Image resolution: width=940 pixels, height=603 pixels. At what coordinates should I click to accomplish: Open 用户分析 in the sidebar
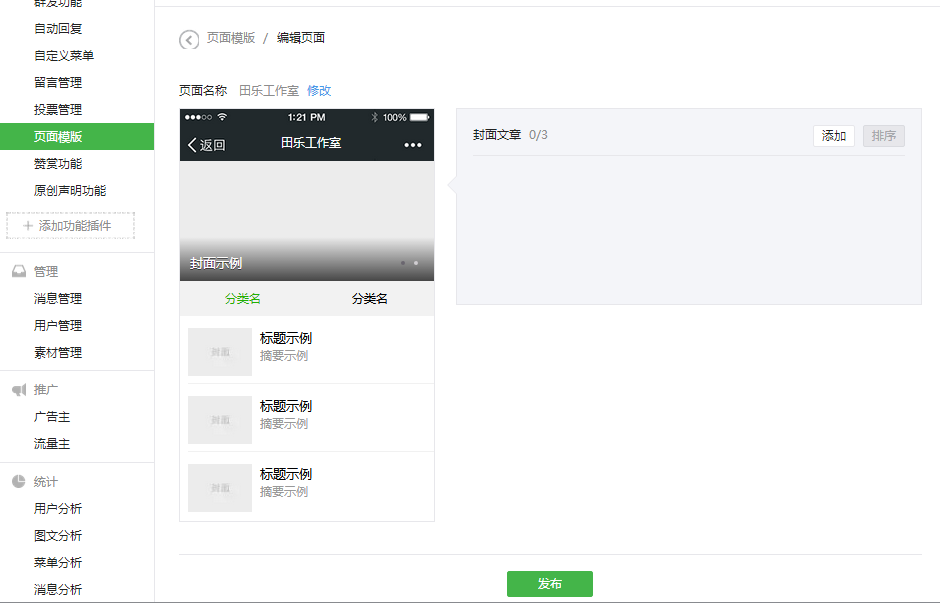pyautogui.click(x=58, y=508)
